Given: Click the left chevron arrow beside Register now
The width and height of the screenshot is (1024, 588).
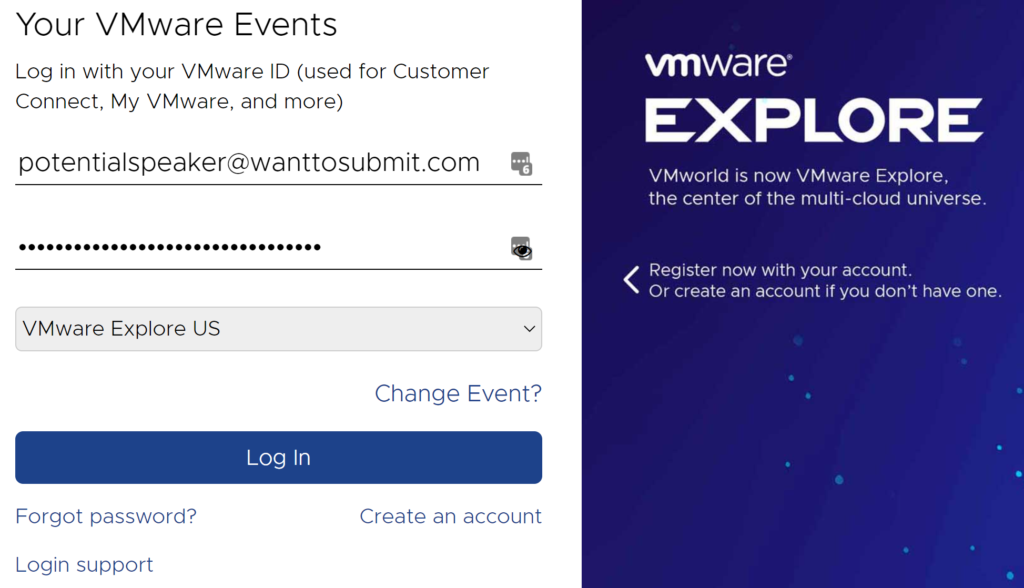Looking at the screenshot, I should click(x=631, y=280).
